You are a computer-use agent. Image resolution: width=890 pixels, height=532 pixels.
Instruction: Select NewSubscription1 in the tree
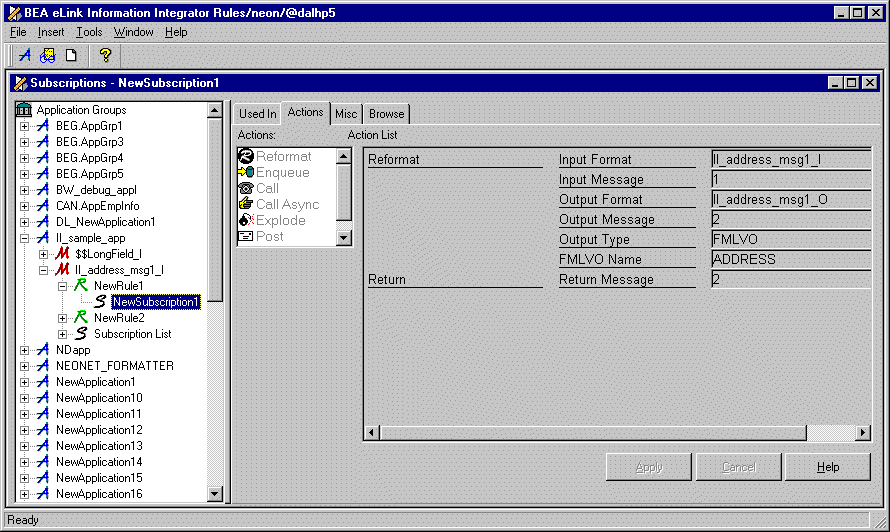pos(156,301)
